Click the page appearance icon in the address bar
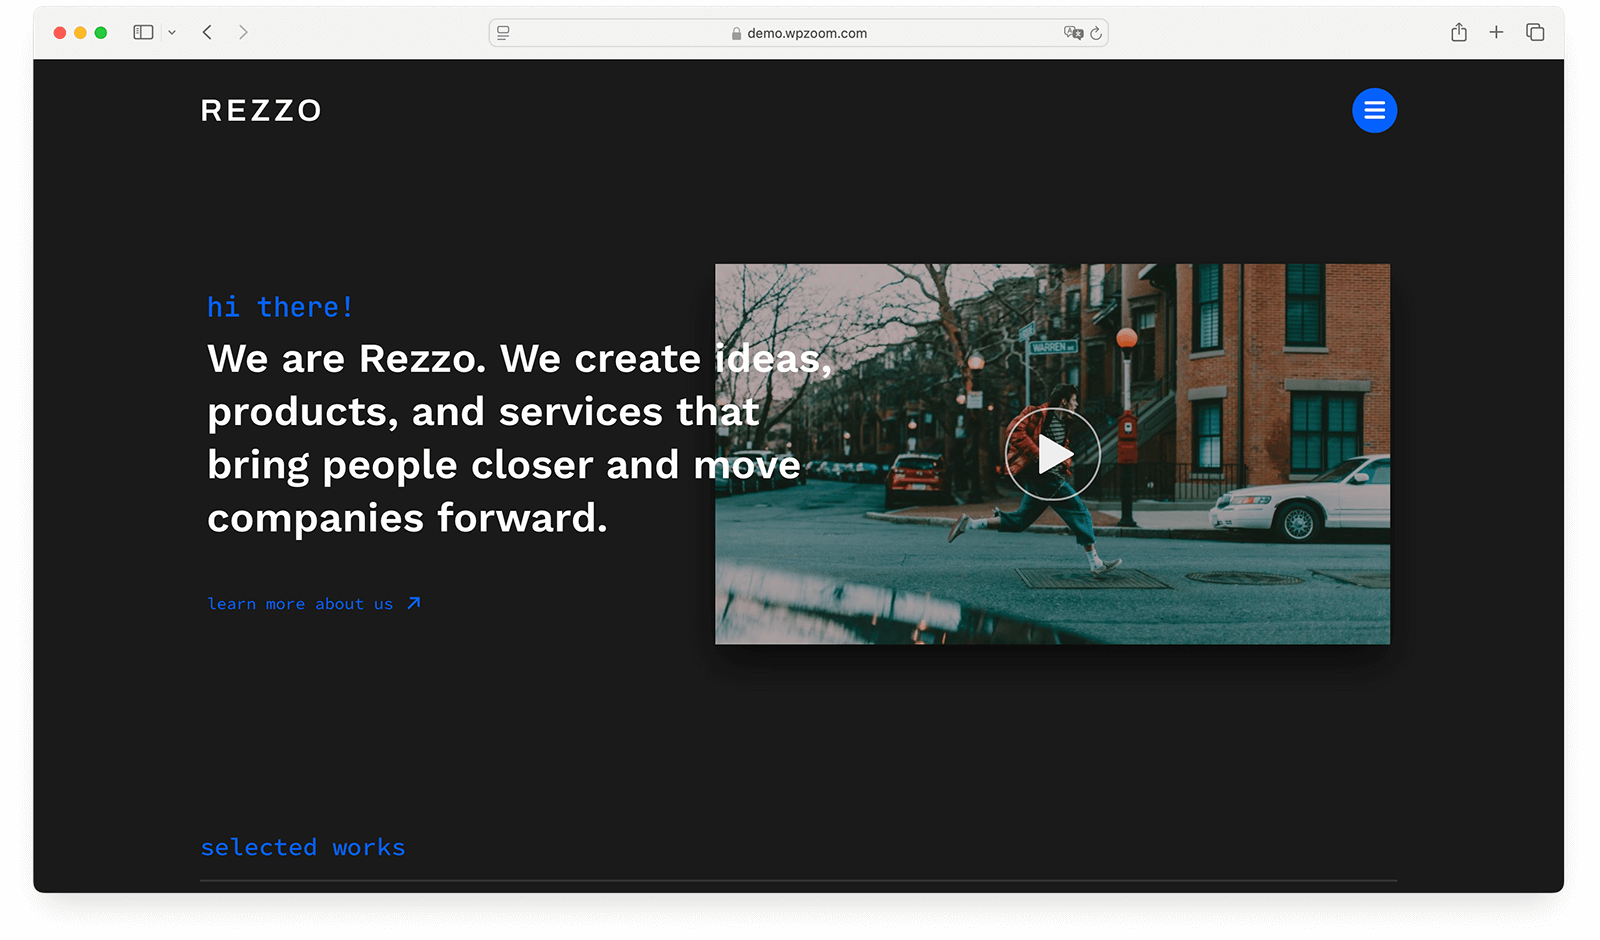Image resolution: width=1600 pixels, height=940 pixels. pyautogui.click(x=502, y=33)
